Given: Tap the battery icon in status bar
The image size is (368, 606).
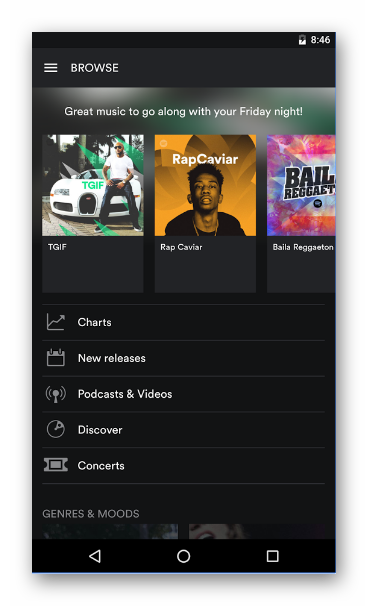Looking at the screenshot, I should [x=302, y=40].
